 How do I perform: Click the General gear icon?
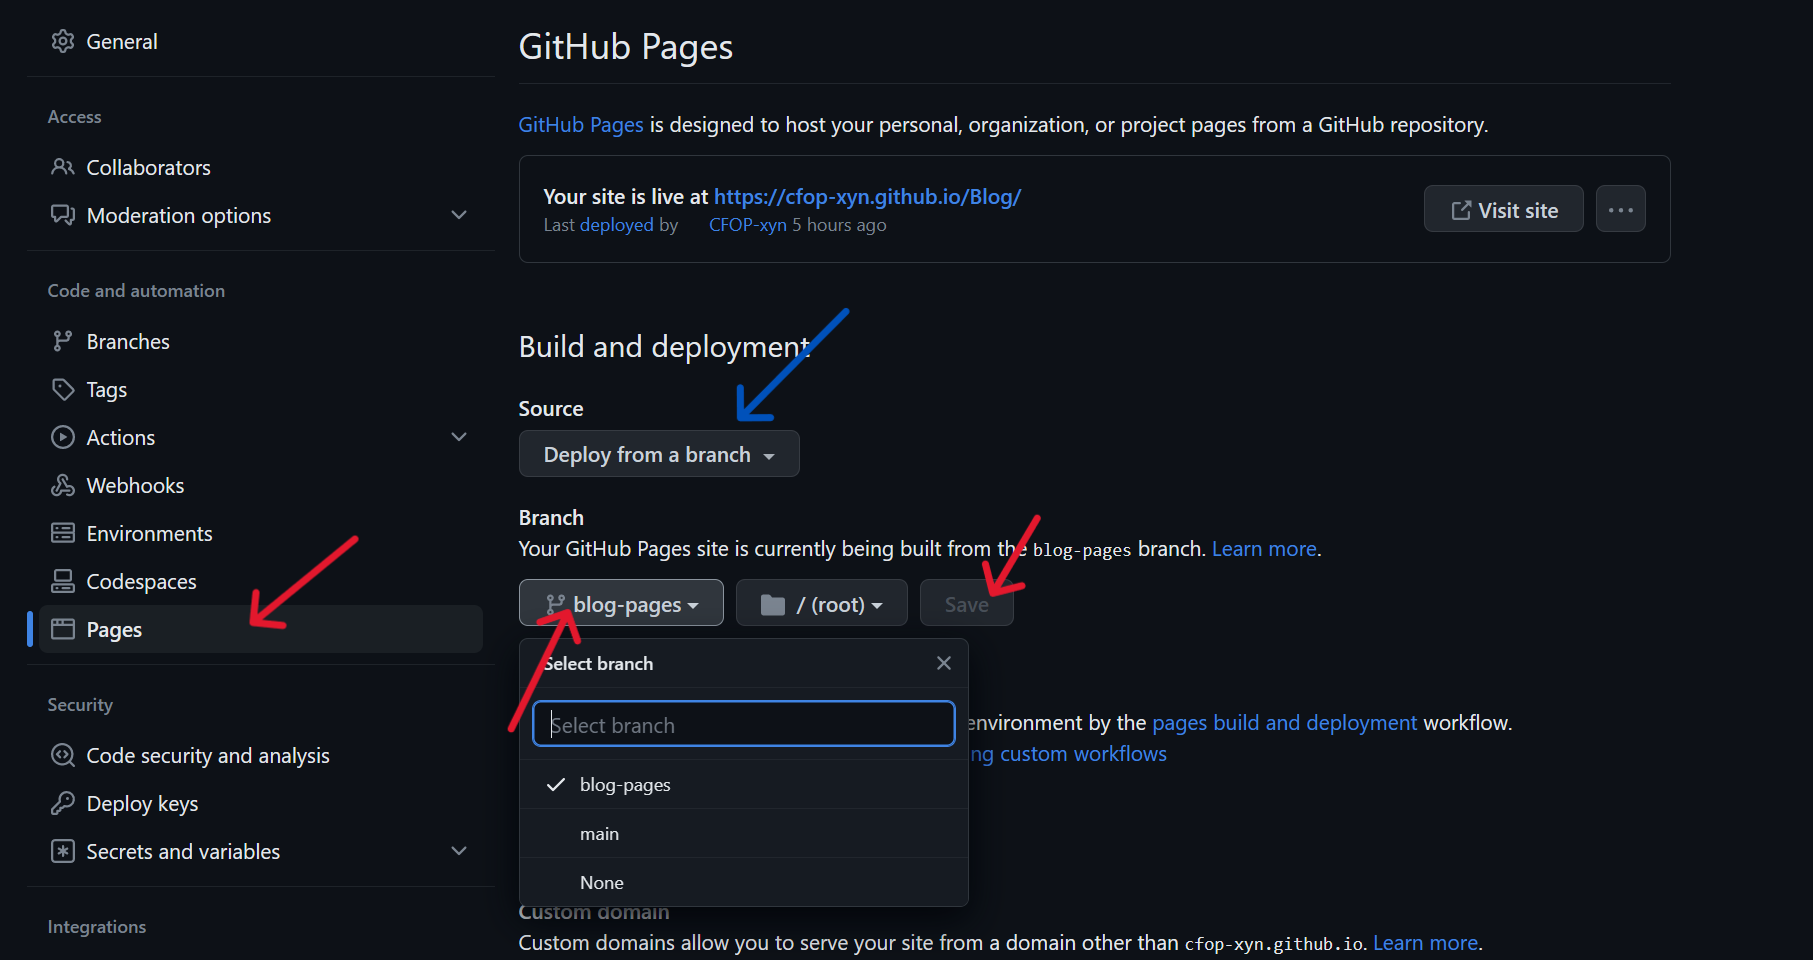click(63, 41)
